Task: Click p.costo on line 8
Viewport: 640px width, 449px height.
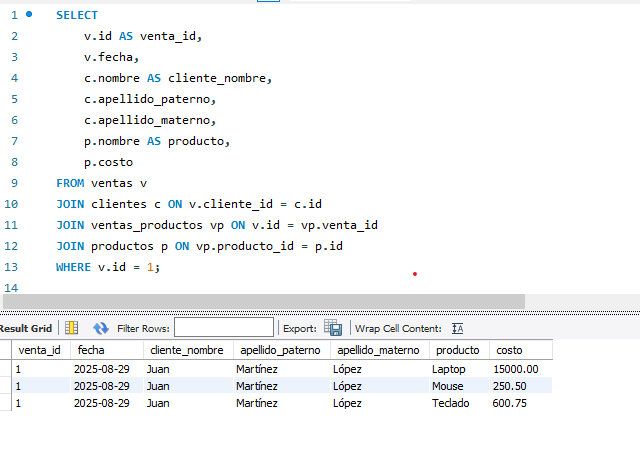Action: coord(108,162)
